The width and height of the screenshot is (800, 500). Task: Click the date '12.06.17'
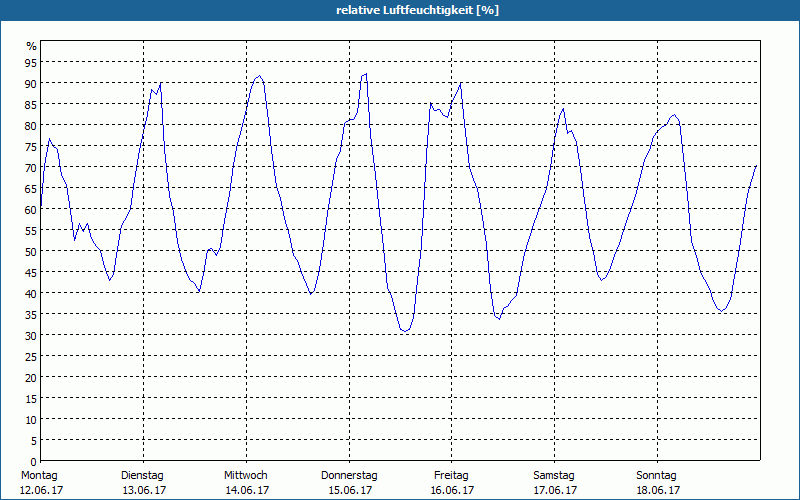coord(41,490)
